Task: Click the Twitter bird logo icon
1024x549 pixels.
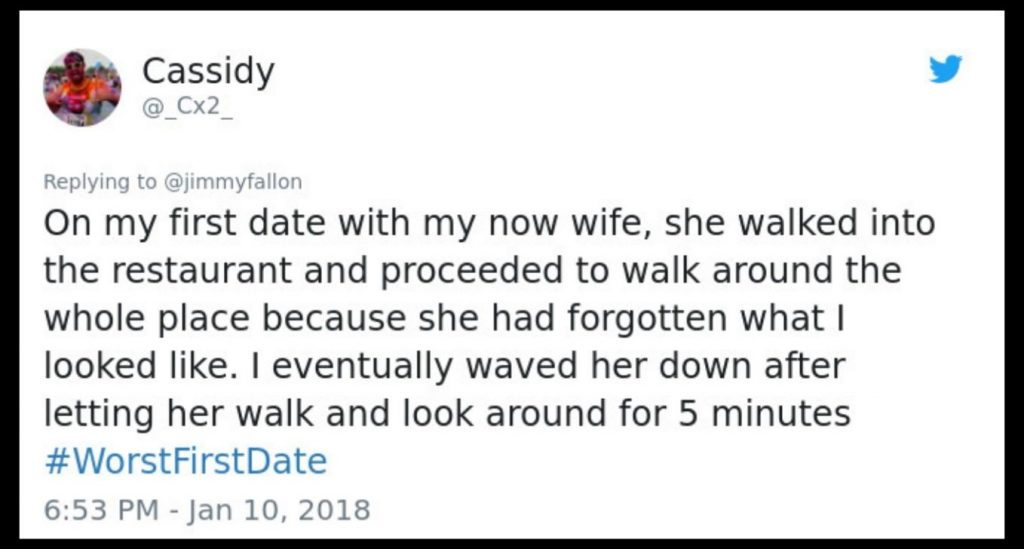Action: [x=946, y=69]
